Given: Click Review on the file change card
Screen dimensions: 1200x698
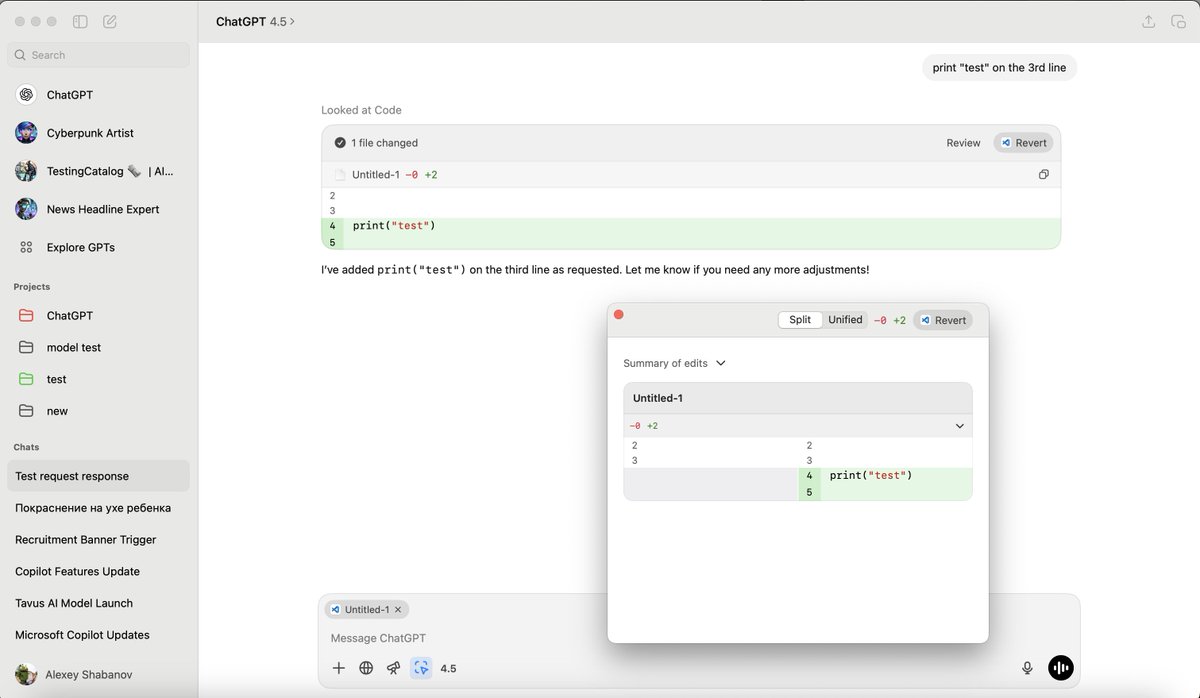Looking at the screenshot, I should point(963,143).
